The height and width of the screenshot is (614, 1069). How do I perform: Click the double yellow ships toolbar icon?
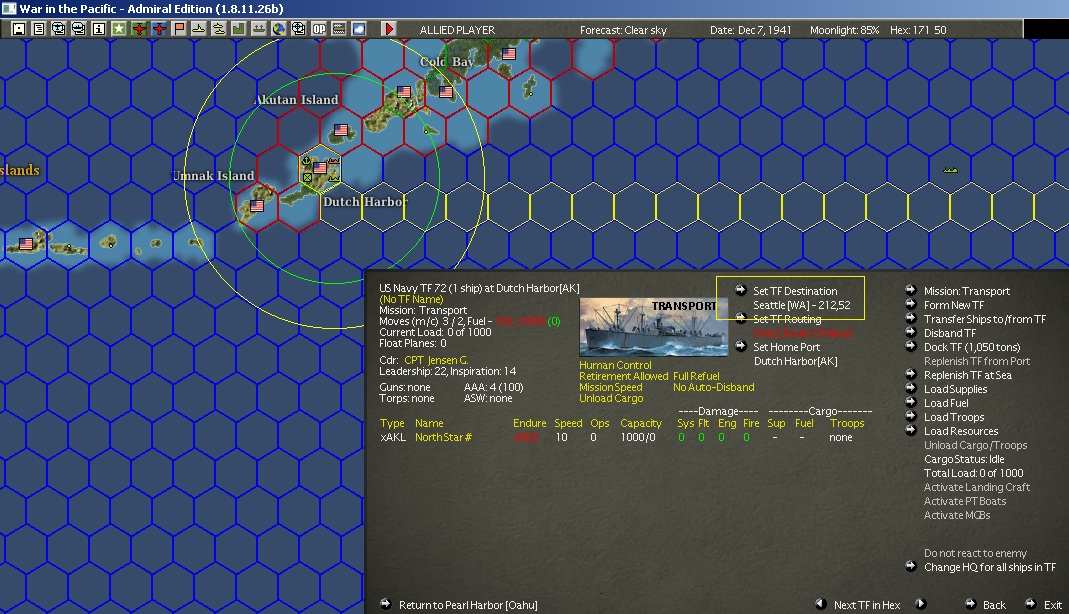pos(219,29)
